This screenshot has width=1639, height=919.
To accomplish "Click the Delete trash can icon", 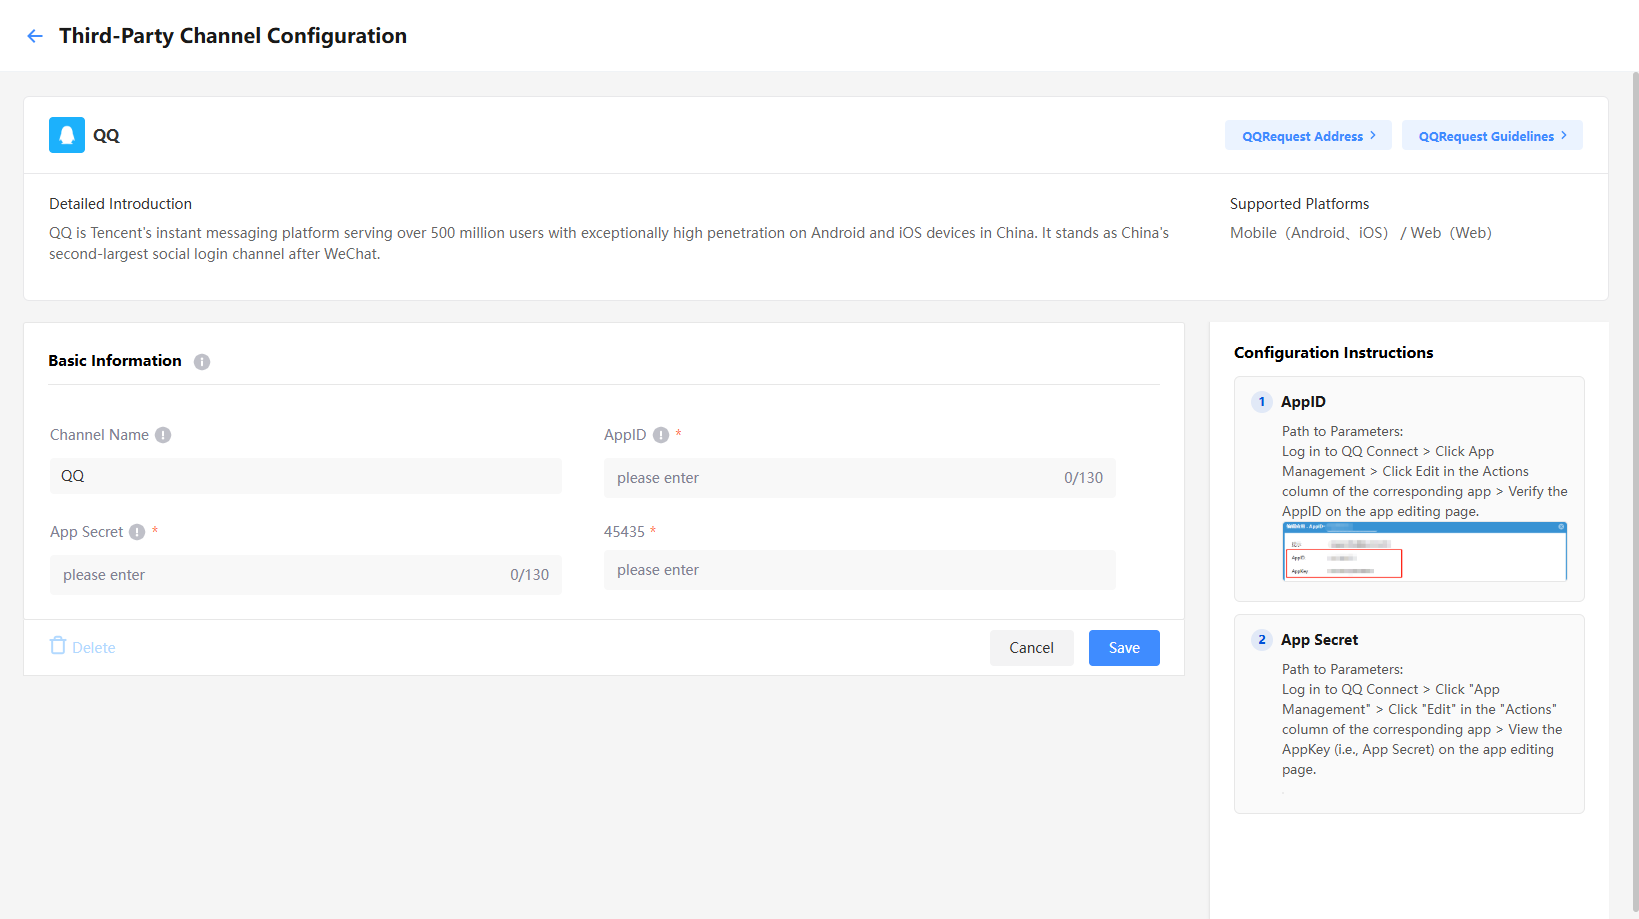I will pyautogui.click(x=58, y=646).
